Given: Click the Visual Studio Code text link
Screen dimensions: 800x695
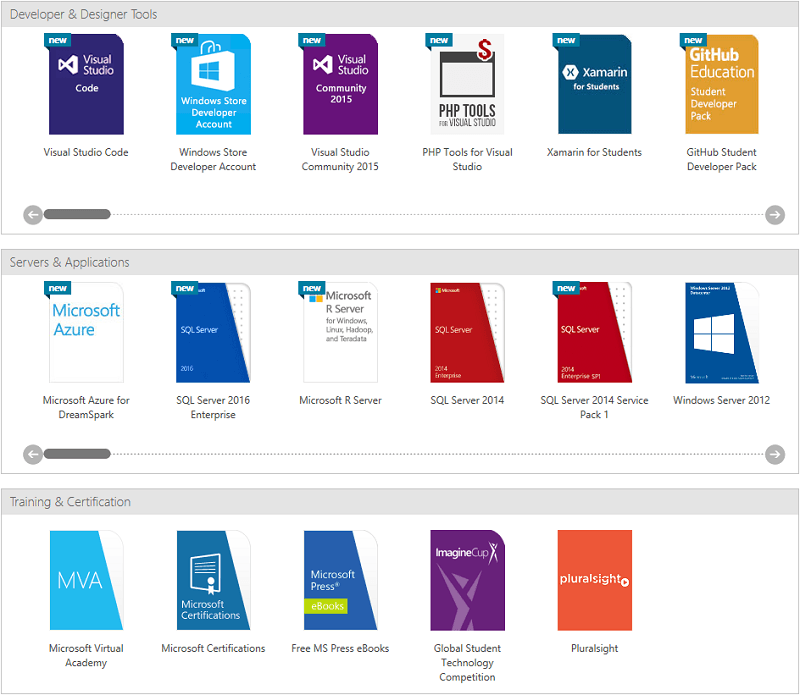Looking at the screenshot, I should tap(86, 152).
